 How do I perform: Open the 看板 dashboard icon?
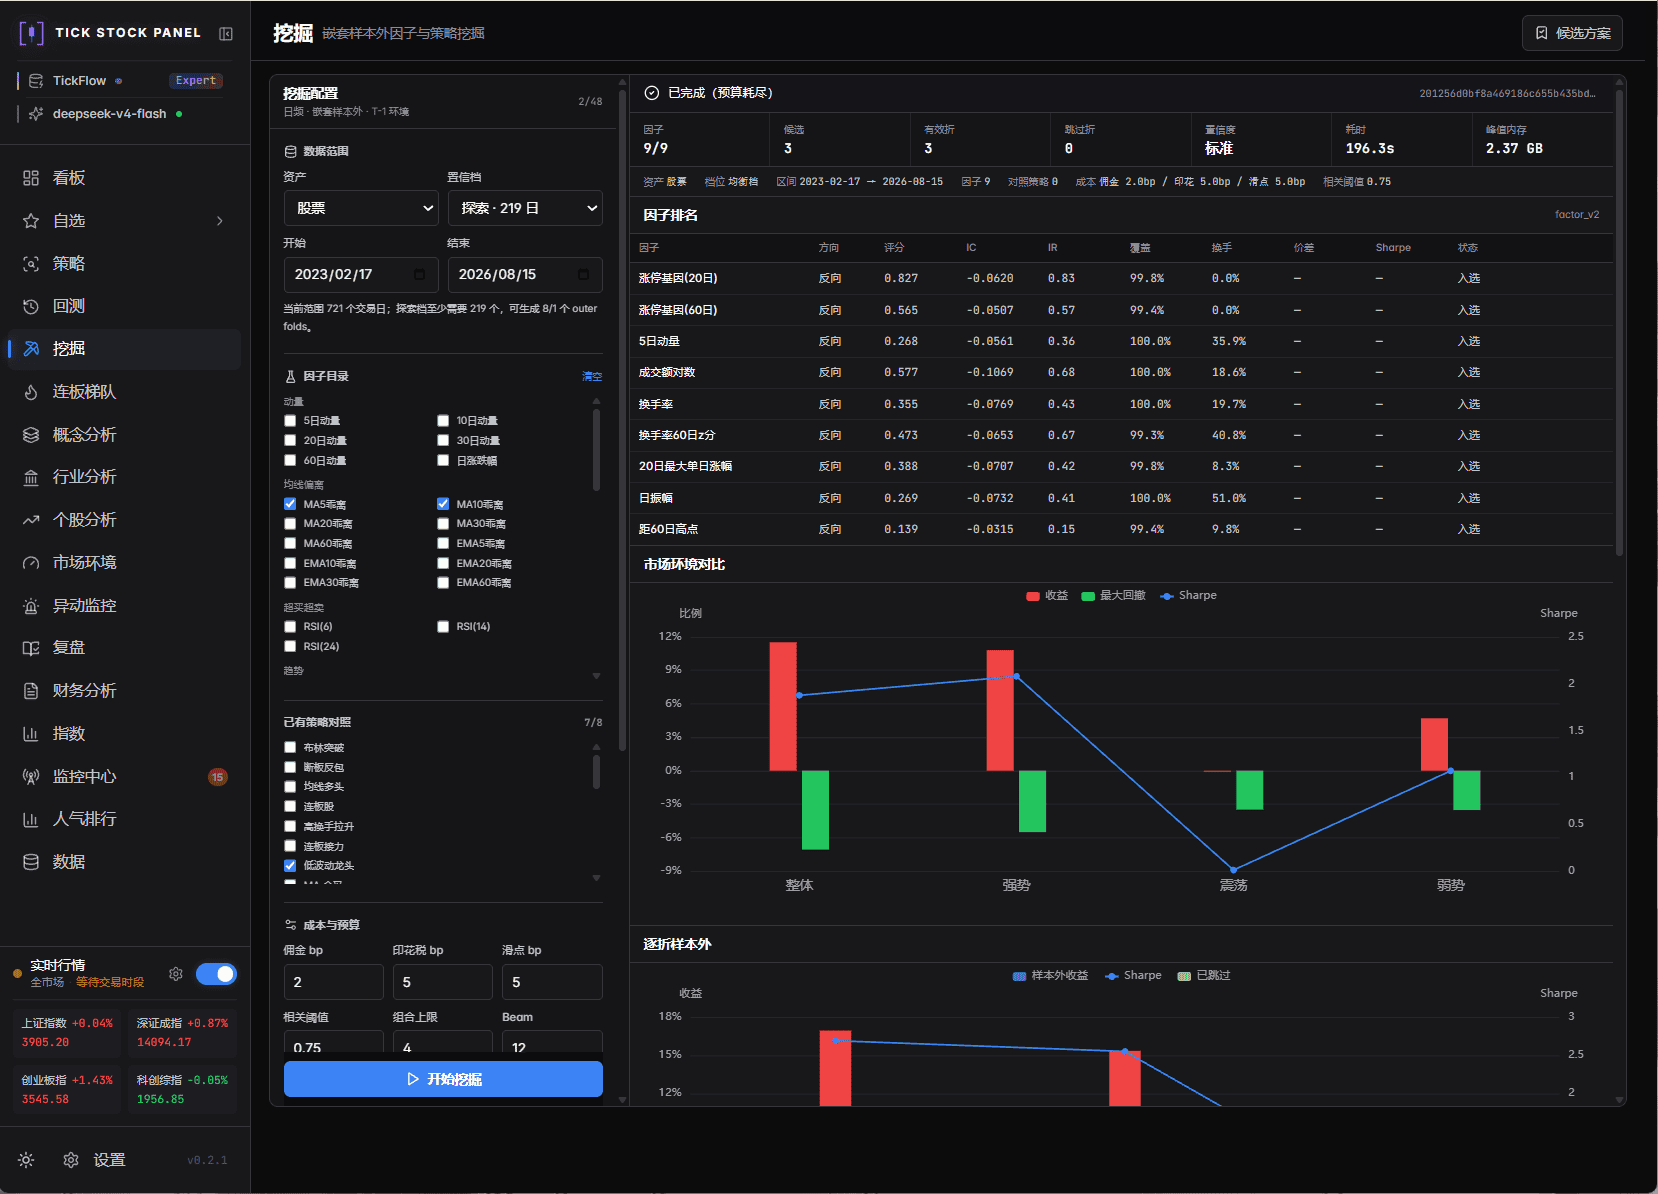(31, 178)
